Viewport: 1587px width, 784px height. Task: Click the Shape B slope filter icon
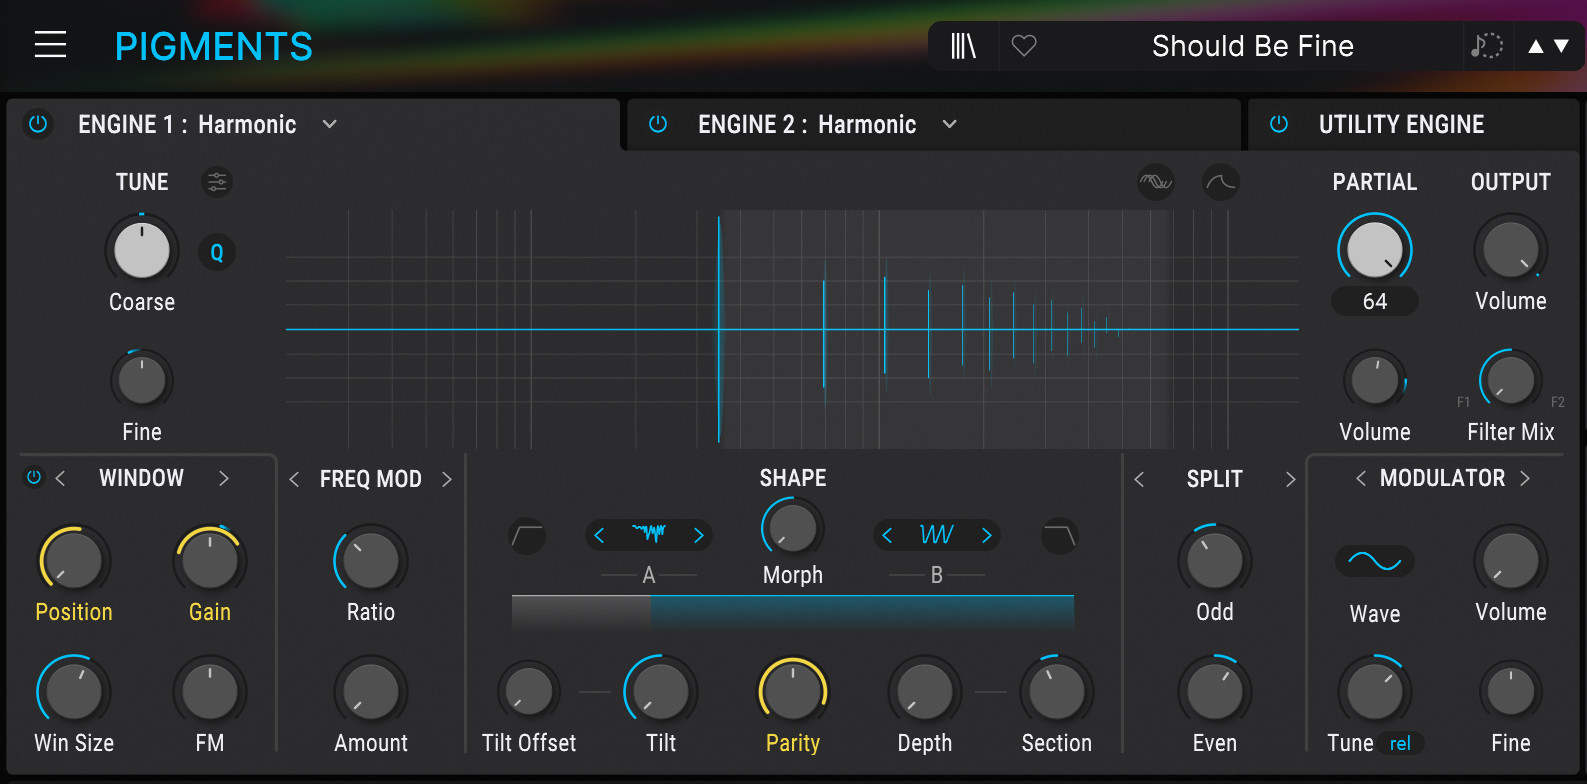(x=1059, y=536)
